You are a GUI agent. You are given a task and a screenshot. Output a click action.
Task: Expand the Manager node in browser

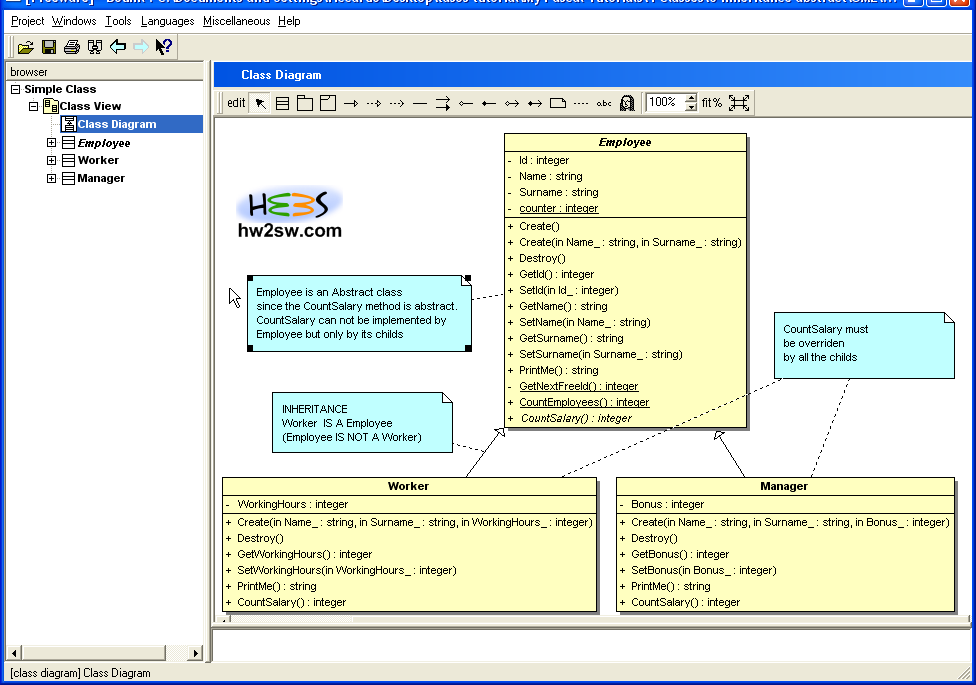52,178
